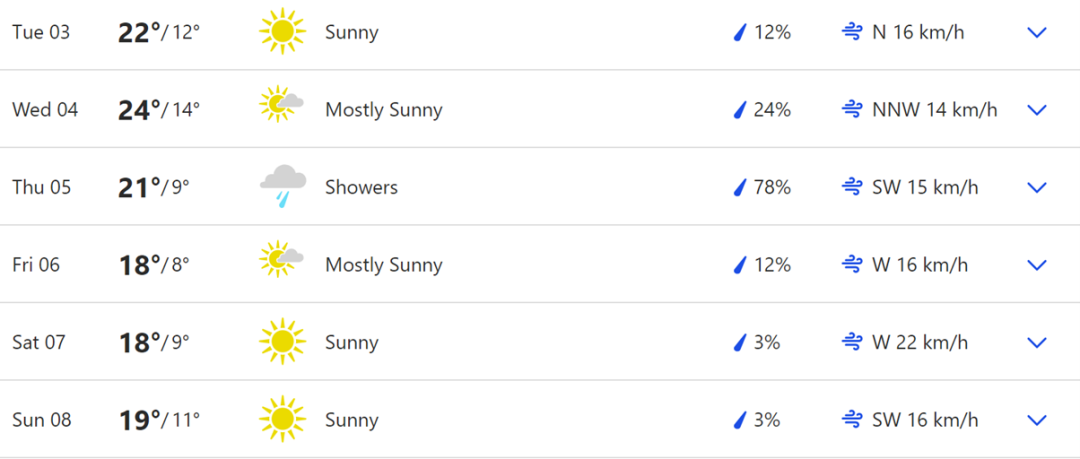
Task: Expand Wed 04 forecast details chevron
Action: tap(1037, 110)
